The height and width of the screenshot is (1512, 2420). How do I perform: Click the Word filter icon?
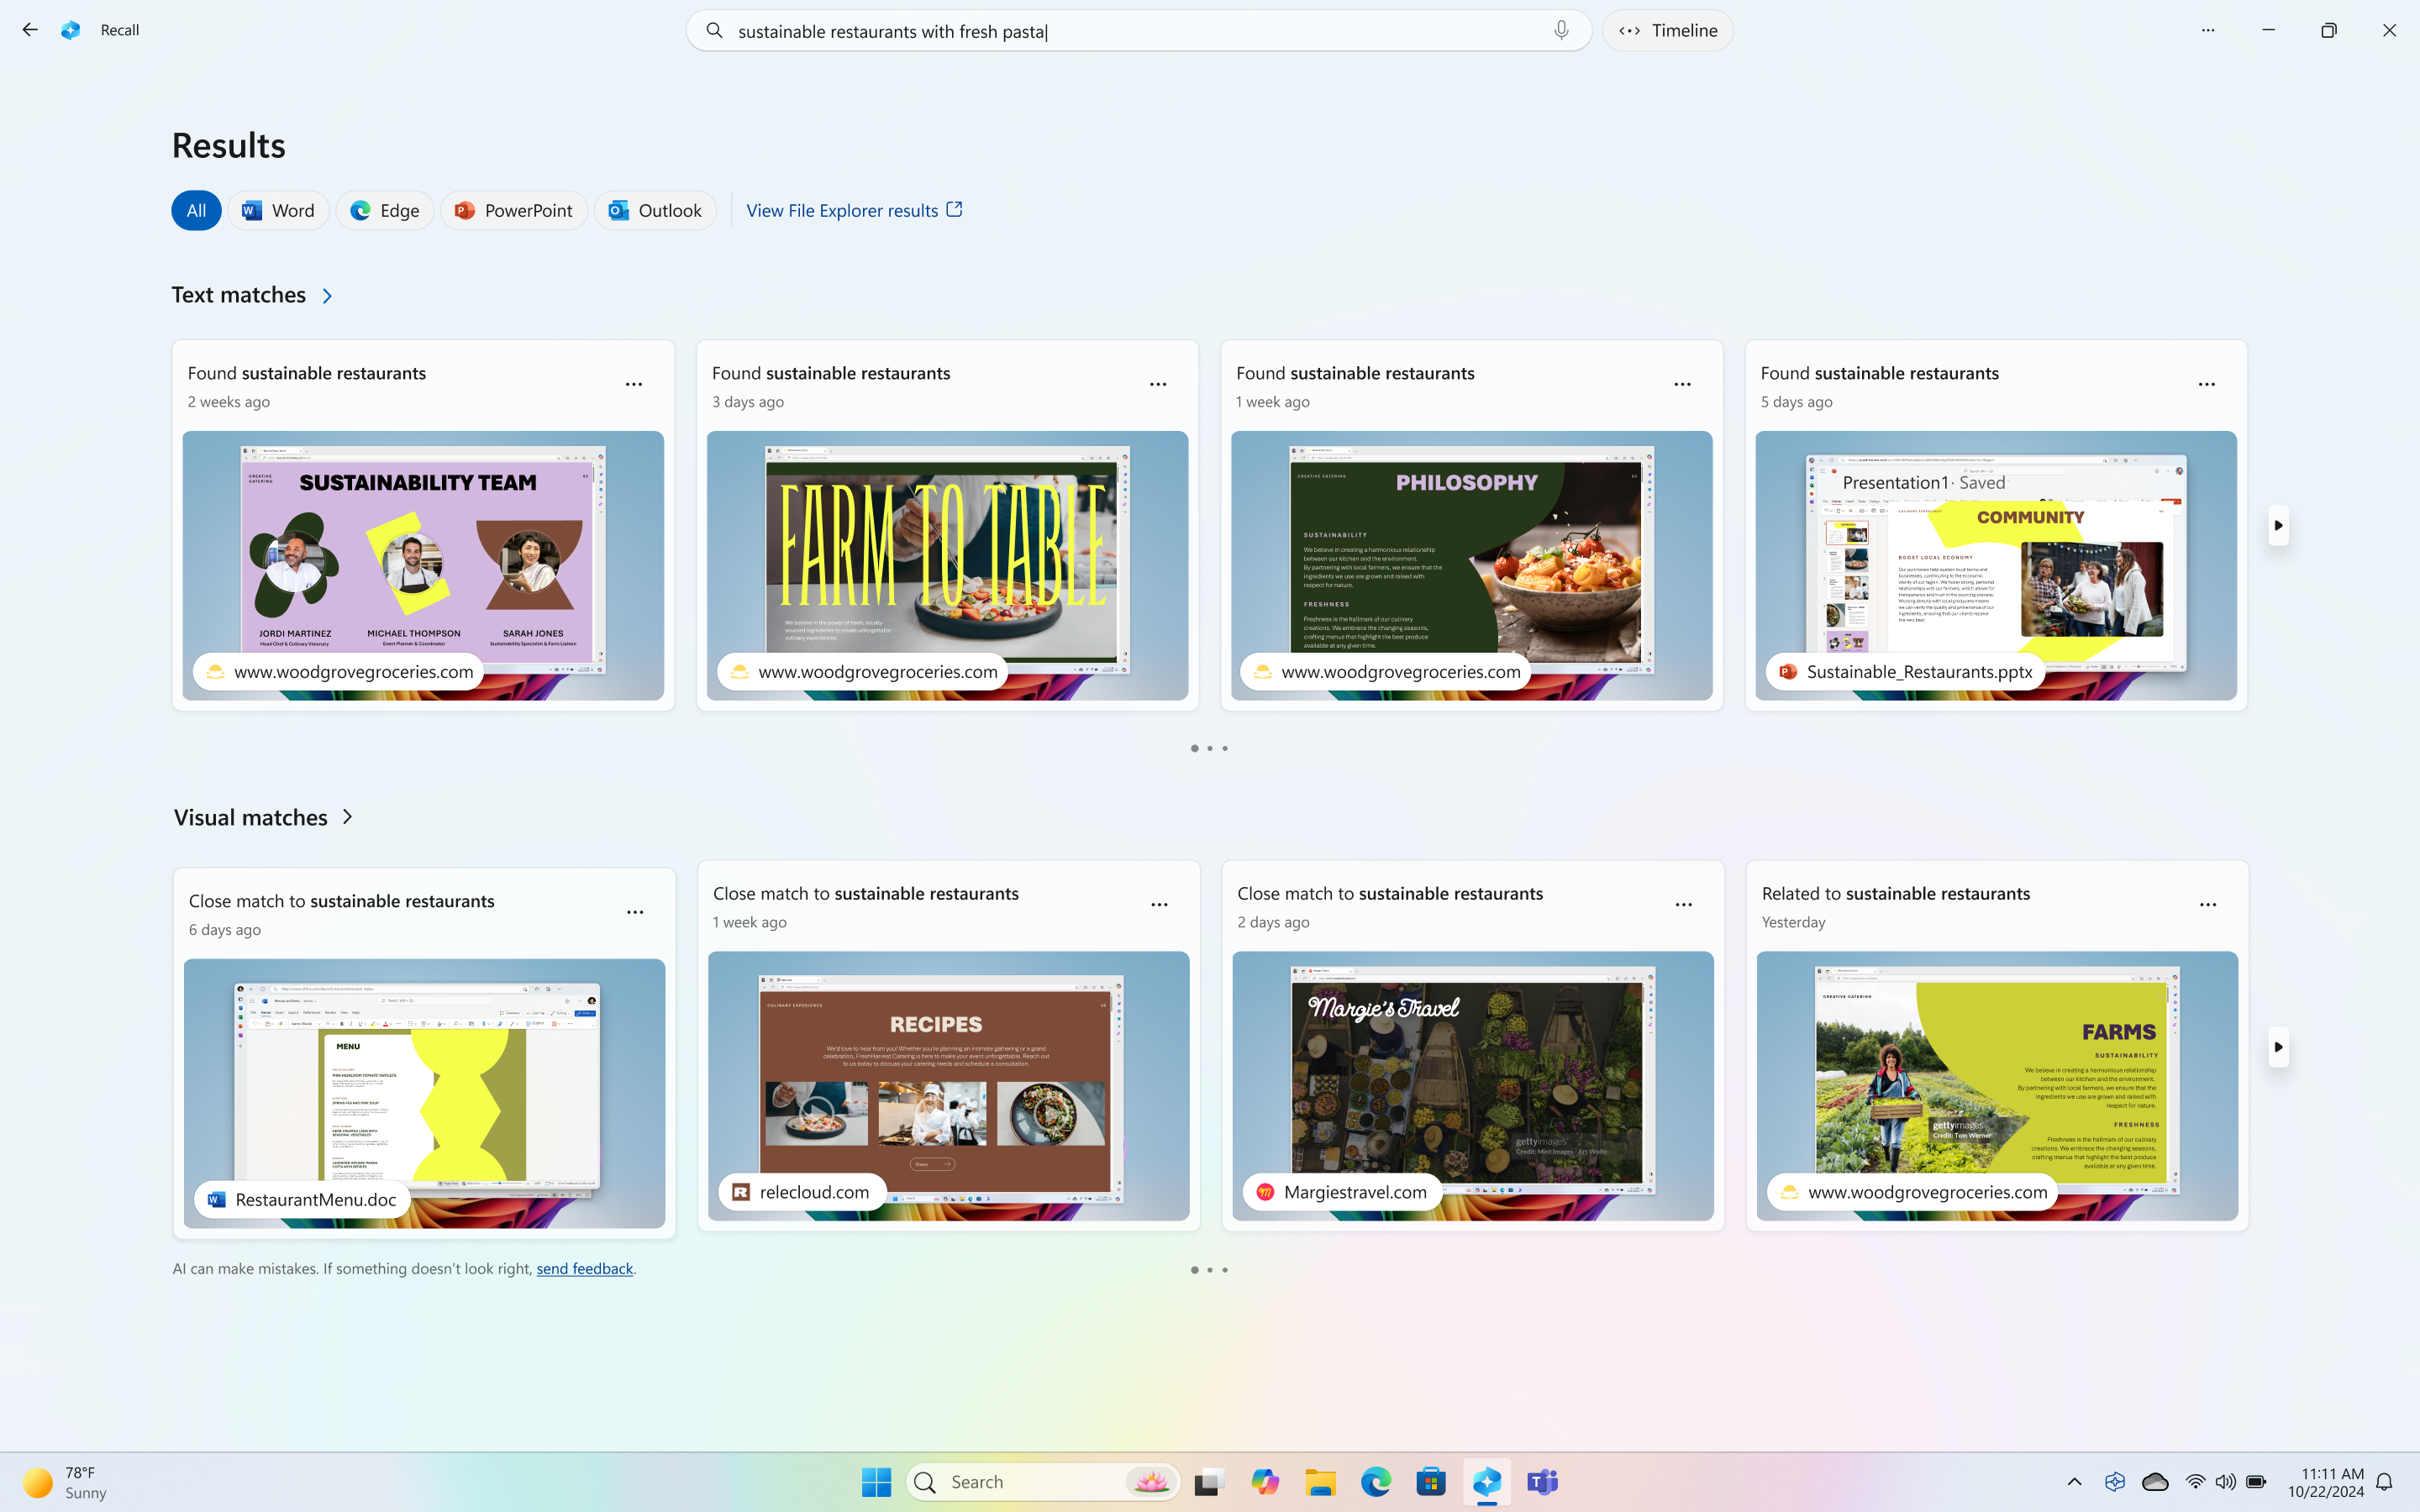click(x=253, y=209)
